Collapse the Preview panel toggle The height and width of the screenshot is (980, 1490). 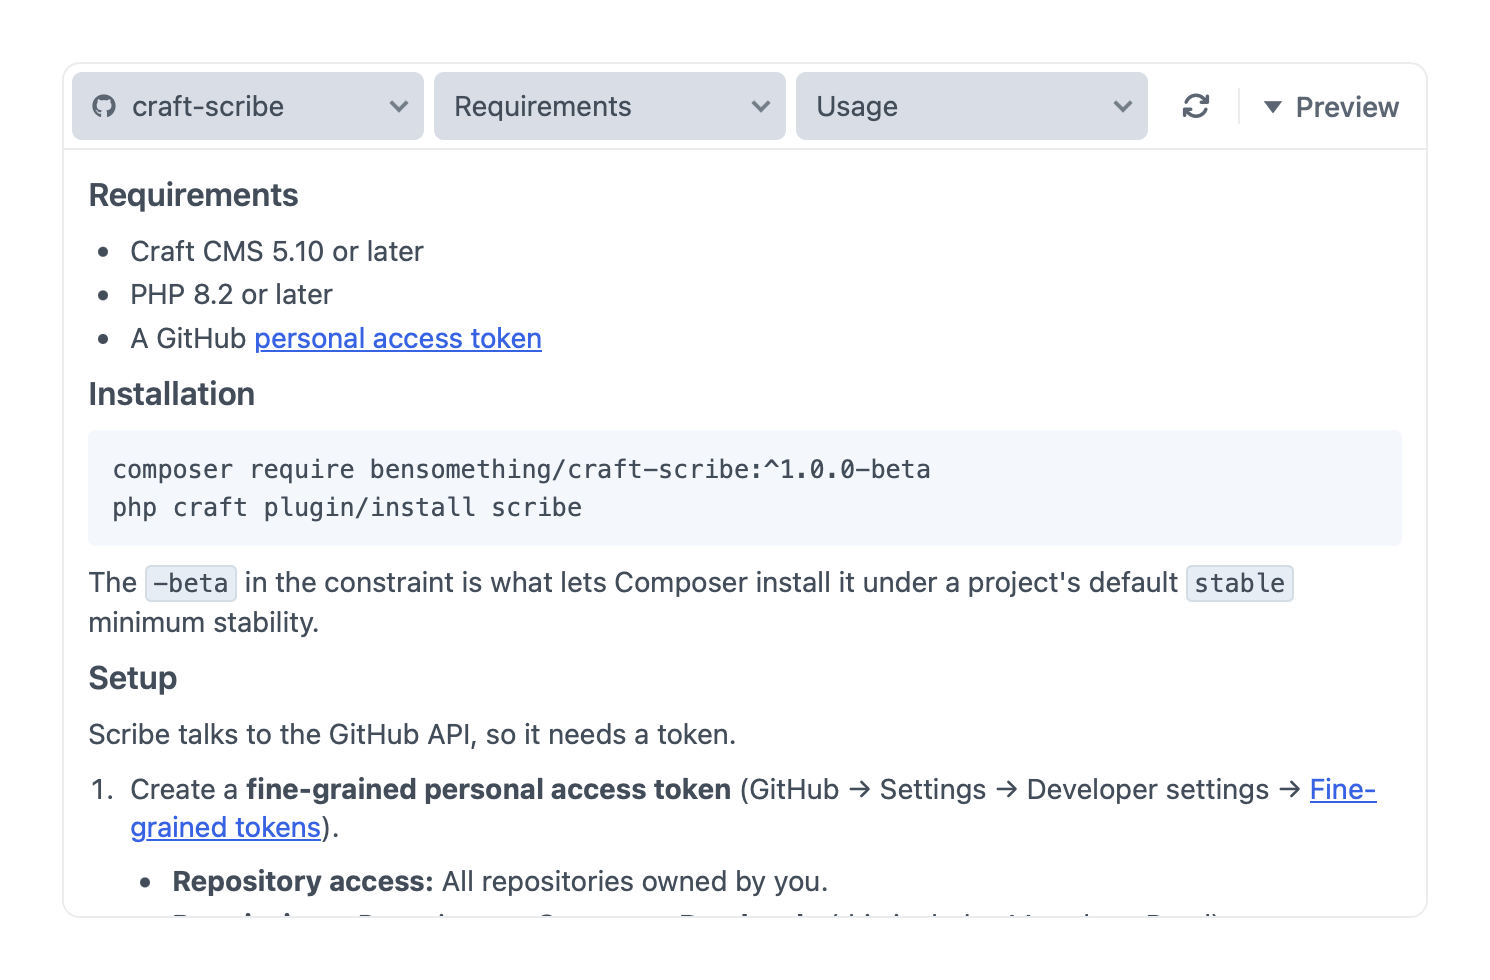(1331, 107)
